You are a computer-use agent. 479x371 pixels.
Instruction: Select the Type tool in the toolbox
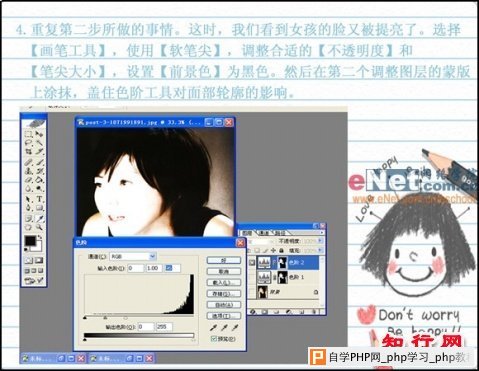click(x=39, y=199)
